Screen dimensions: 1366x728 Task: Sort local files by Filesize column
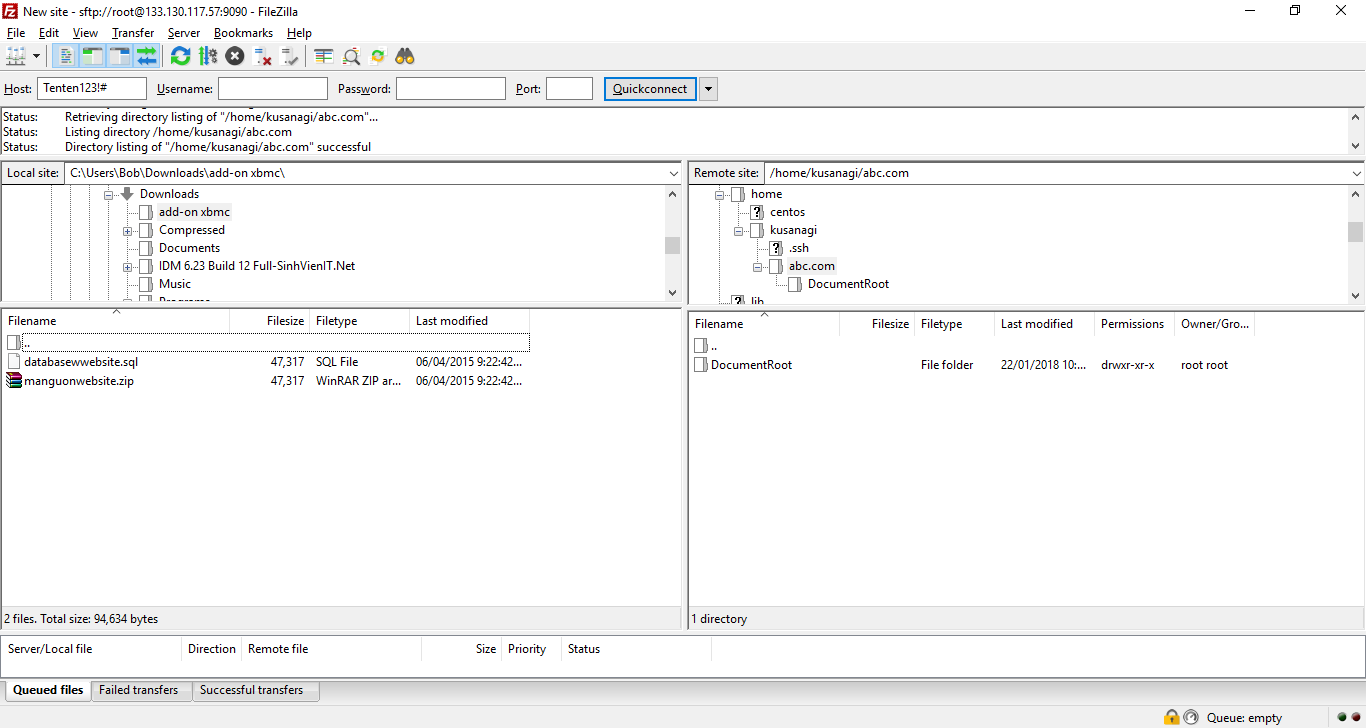point(269,321)
